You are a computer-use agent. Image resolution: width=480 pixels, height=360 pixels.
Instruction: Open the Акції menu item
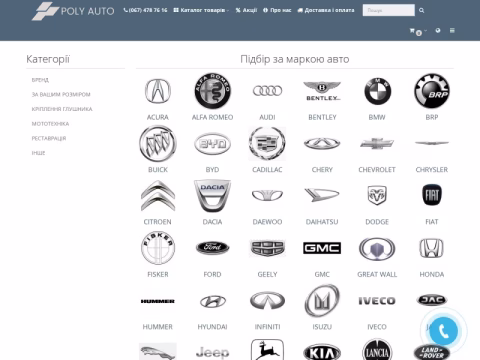246,10
